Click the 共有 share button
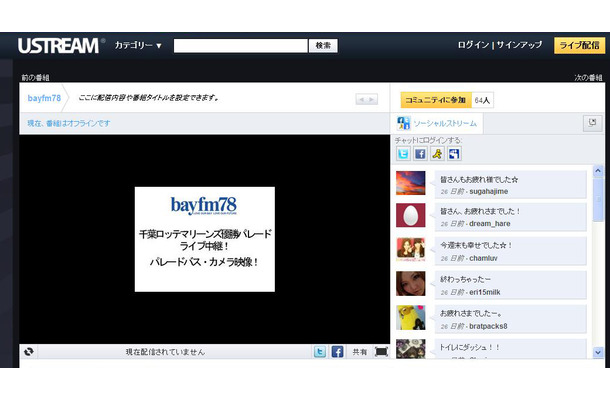 [360, 352]
